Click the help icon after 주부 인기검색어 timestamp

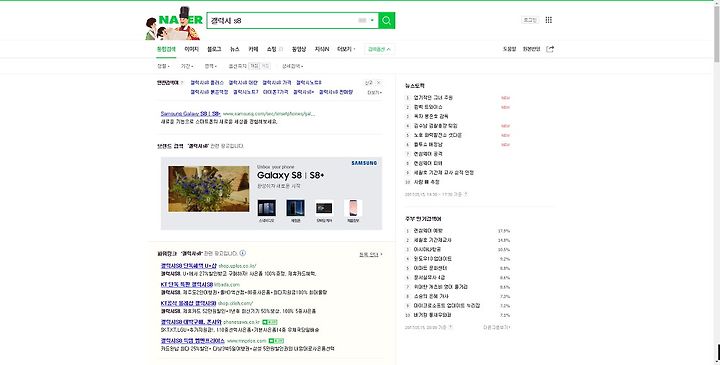click(x=450, y=327)
